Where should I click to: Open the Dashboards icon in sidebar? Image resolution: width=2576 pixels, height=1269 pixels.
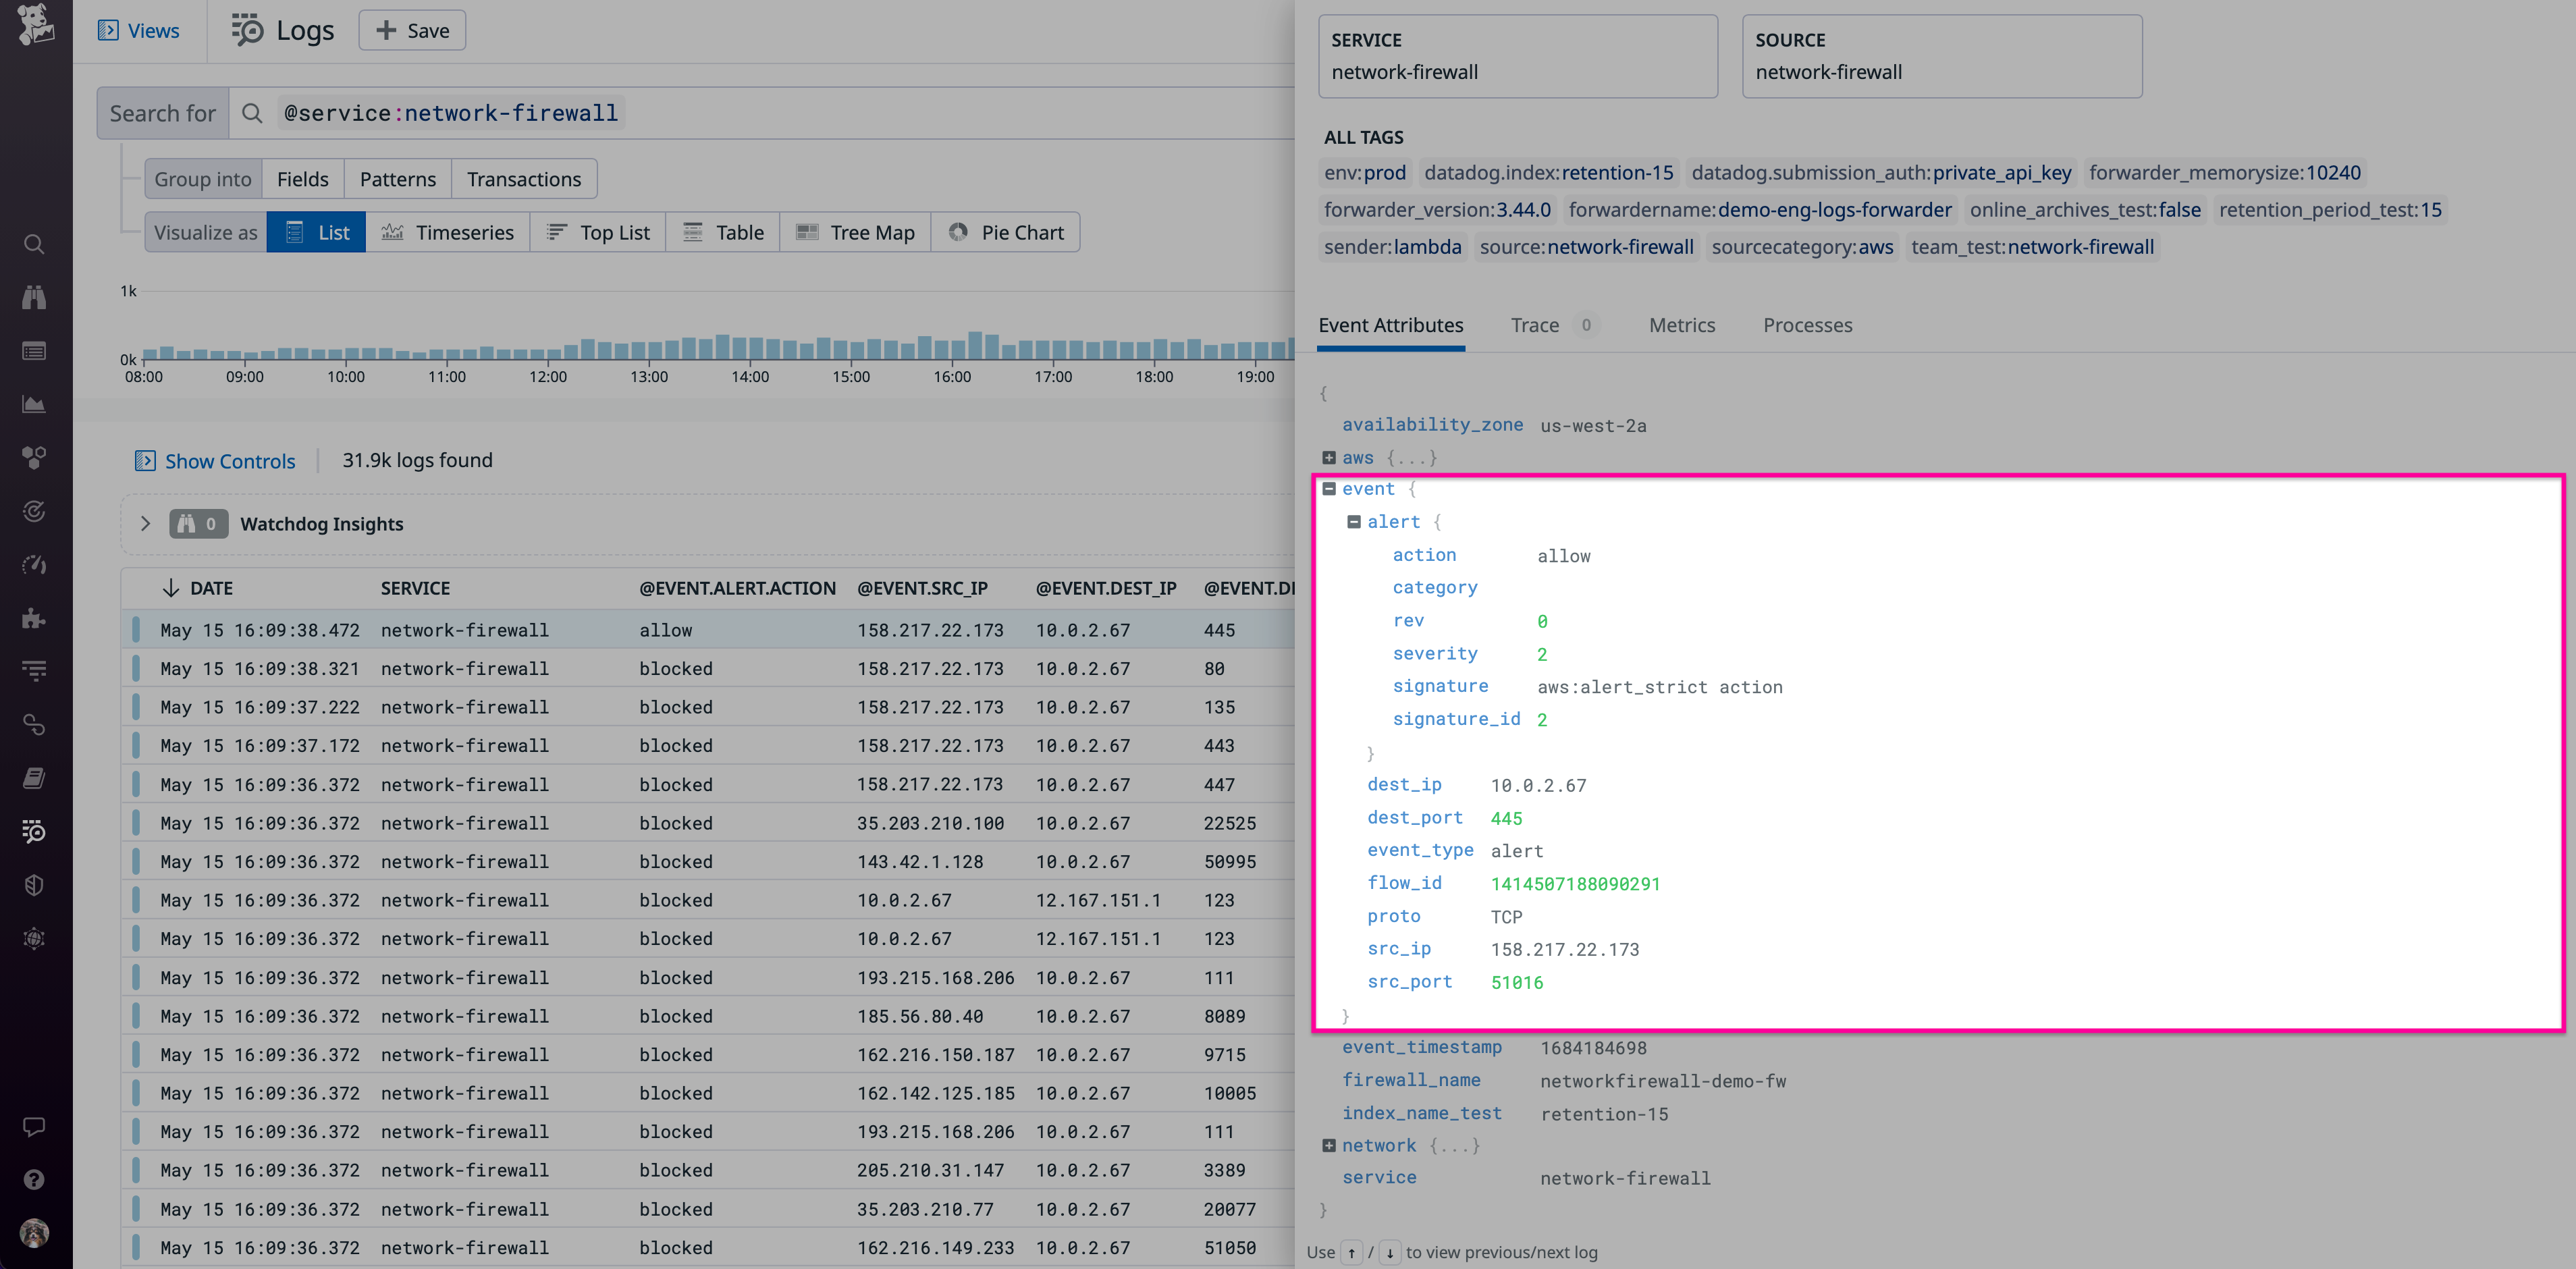tap(34, 351)
